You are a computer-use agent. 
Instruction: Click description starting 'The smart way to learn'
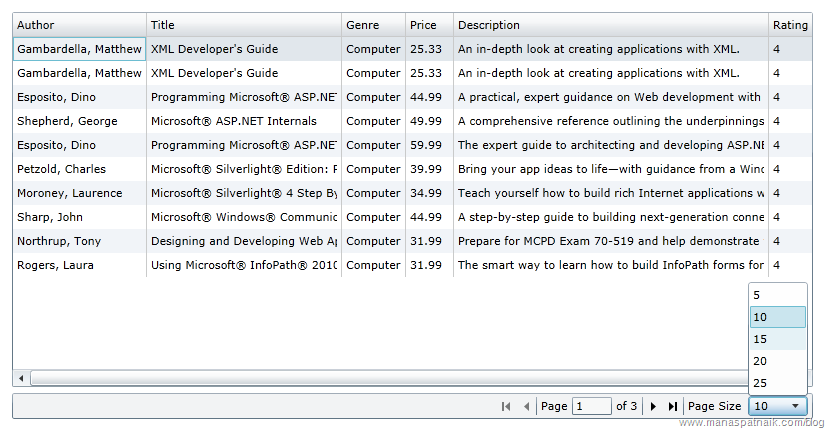[x=611, y=265]
